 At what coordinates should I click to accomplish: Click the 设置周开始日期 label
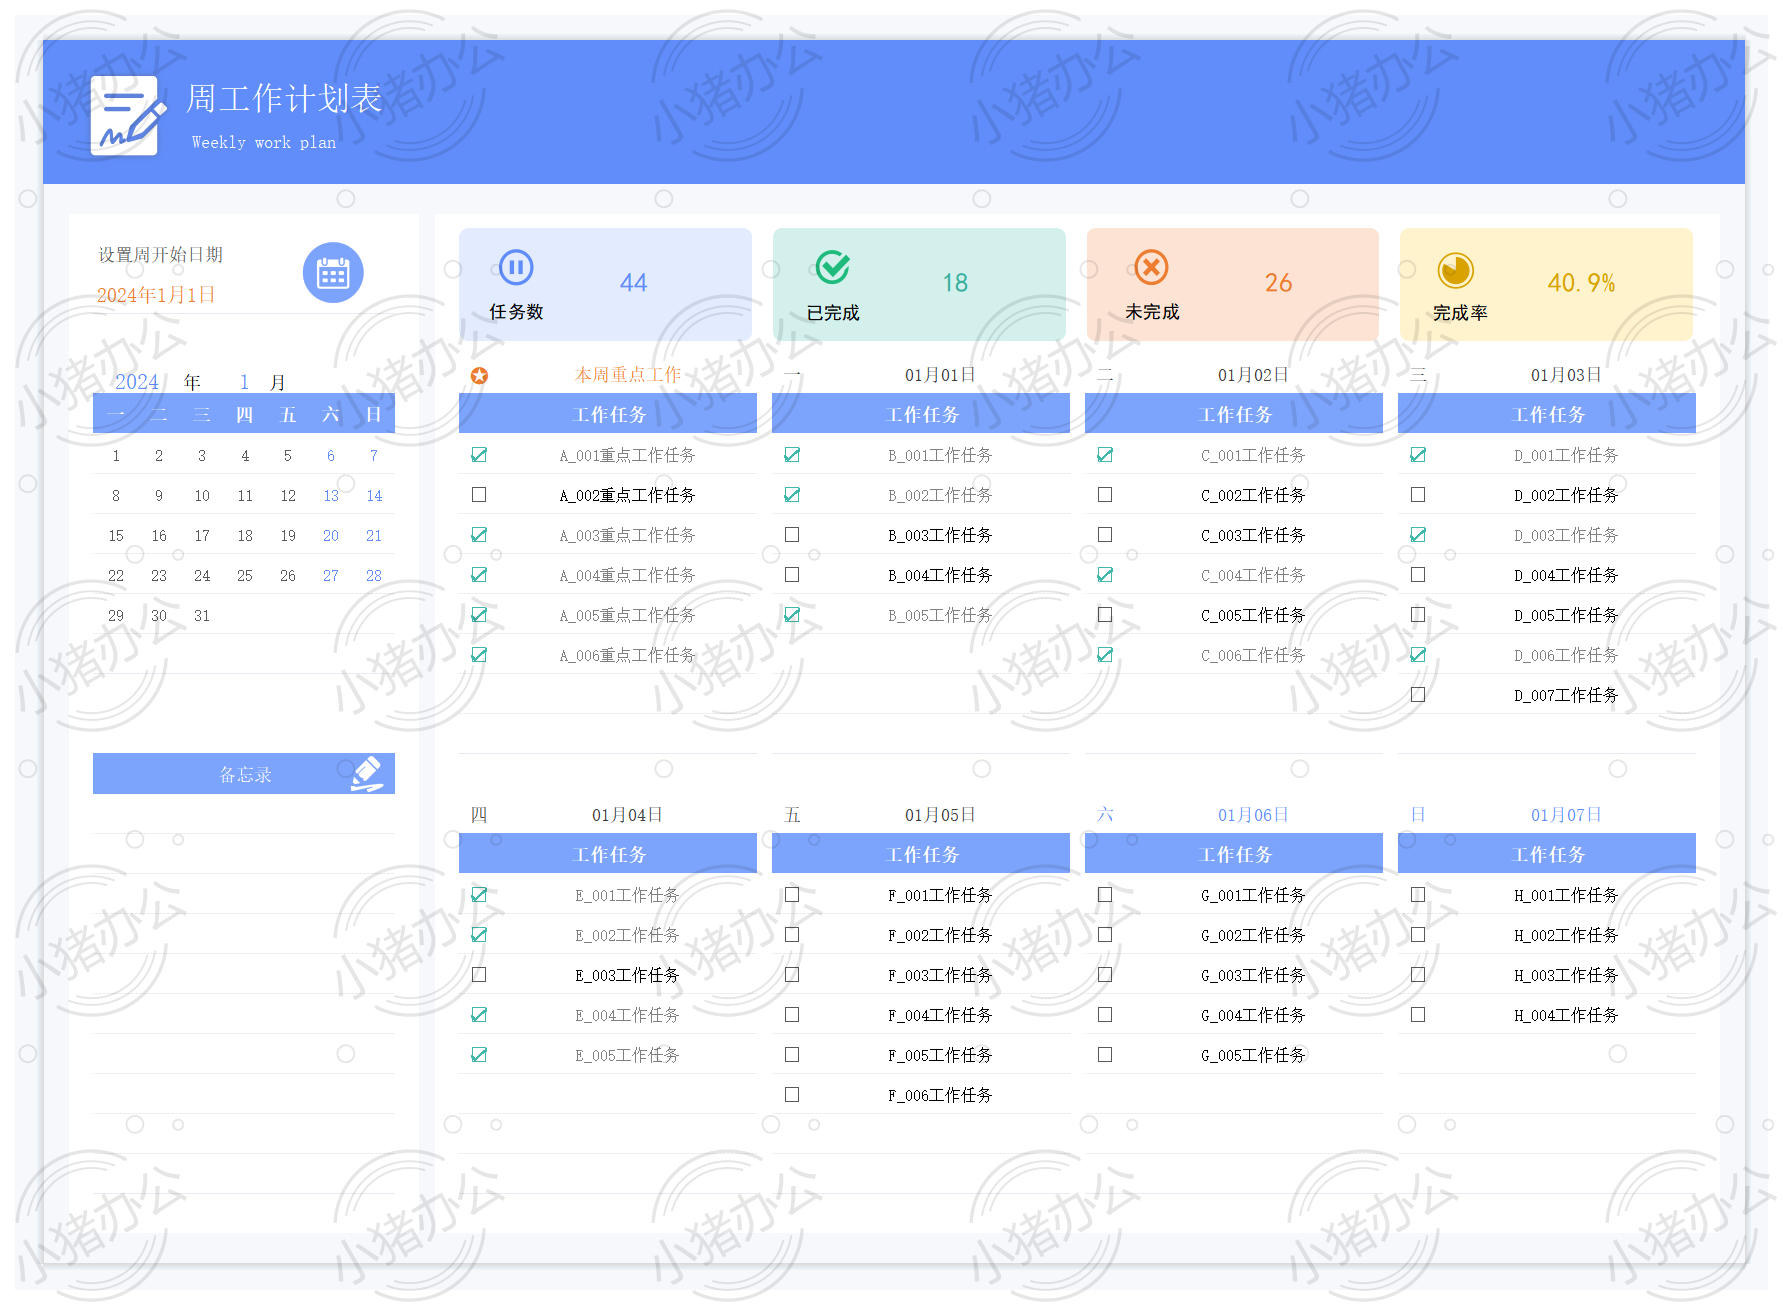tap(160, 255)
